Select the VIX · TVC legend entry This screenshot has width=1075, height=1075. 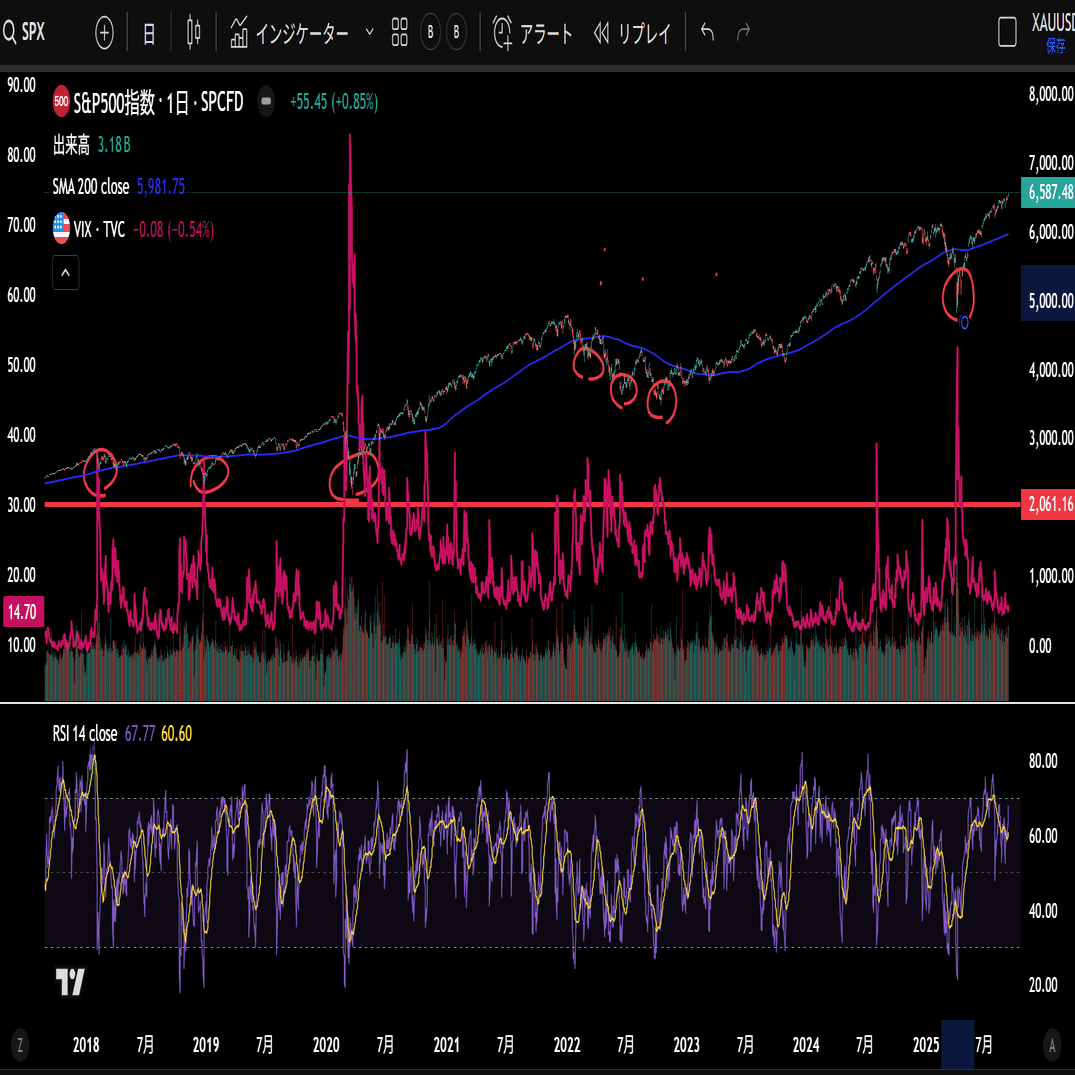tap(99, 229)
